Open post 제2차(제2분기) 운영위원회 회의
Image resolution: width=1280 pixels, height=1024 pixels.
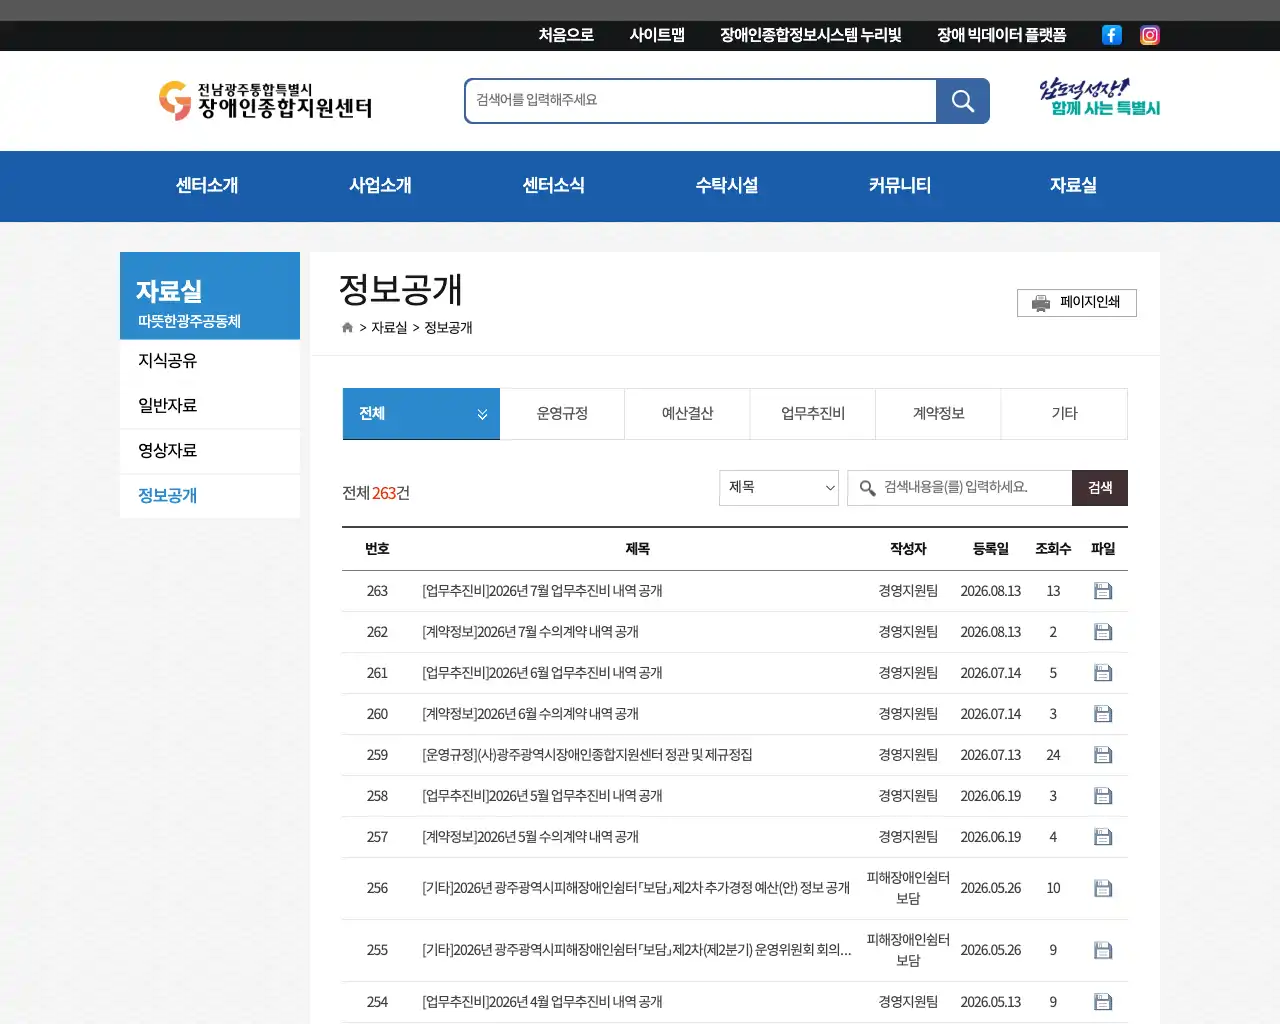(x=637, y=950)
